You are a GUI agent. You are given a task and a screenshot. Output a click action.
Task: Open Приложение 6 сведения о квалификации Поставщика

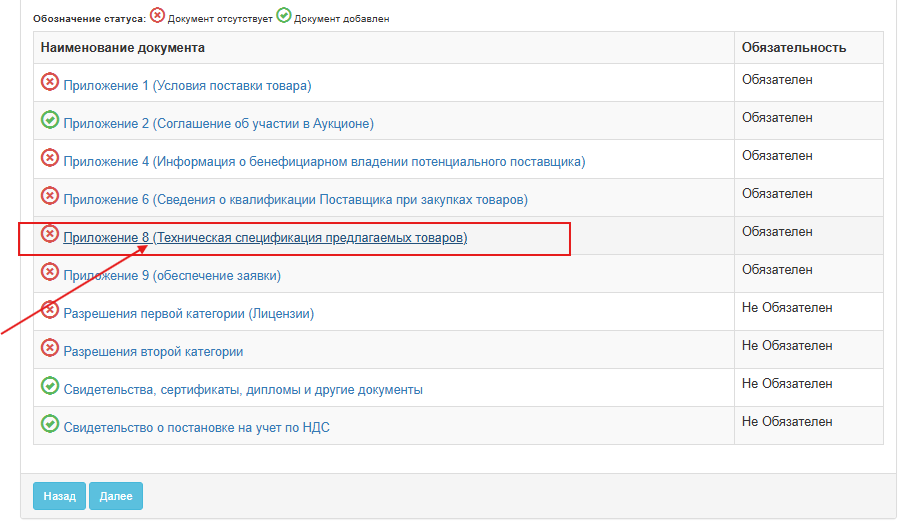[x=295, y=200]
